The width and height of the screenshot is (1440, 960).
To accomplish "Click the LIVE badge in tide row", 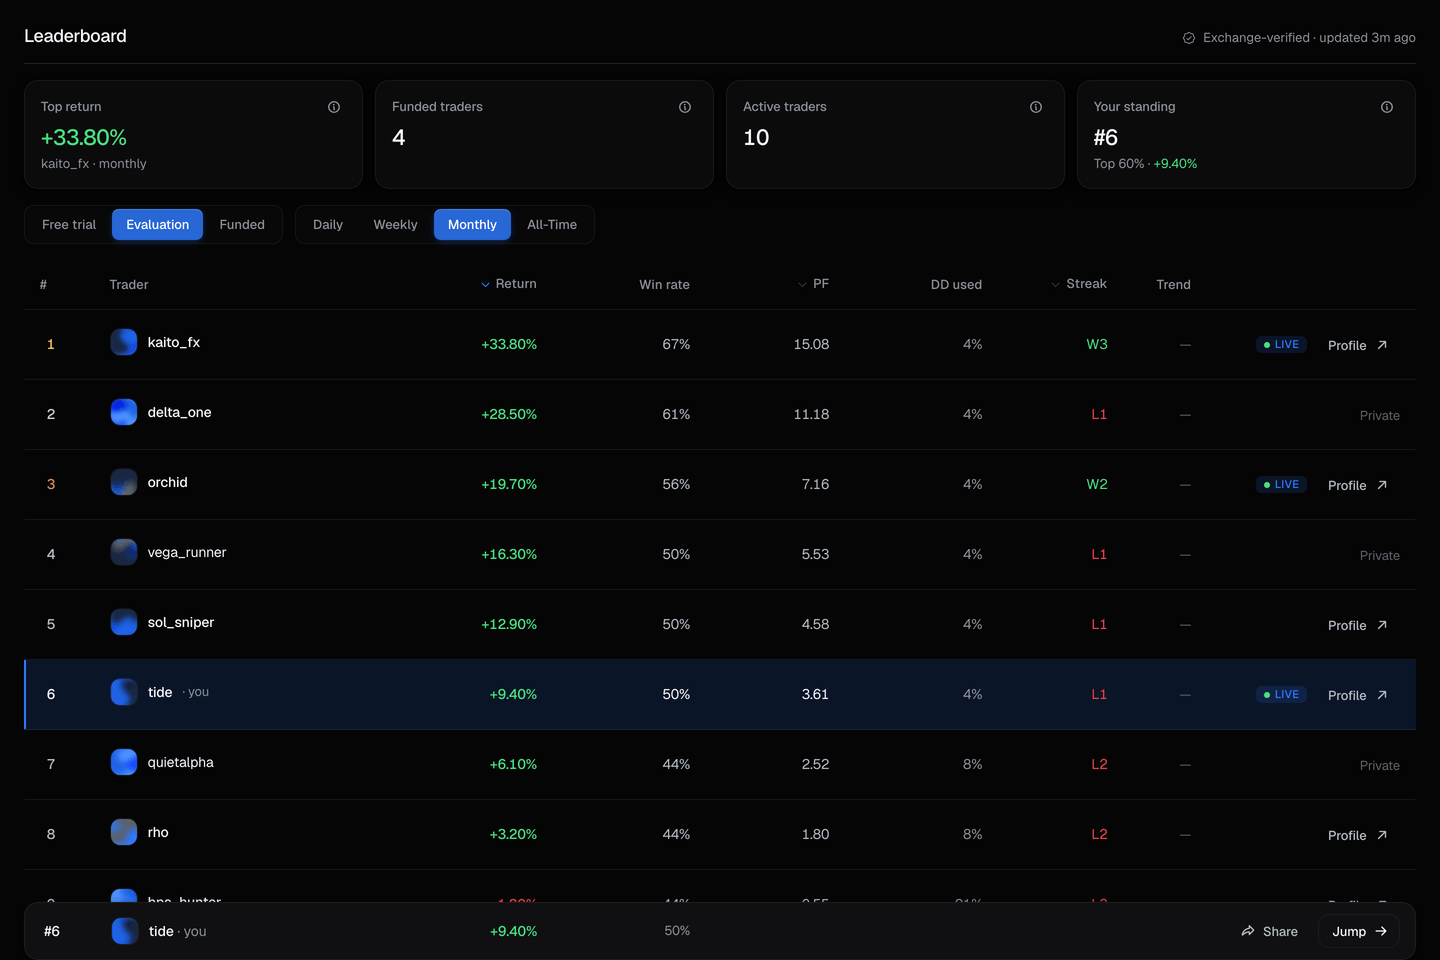I will 1281,694.
